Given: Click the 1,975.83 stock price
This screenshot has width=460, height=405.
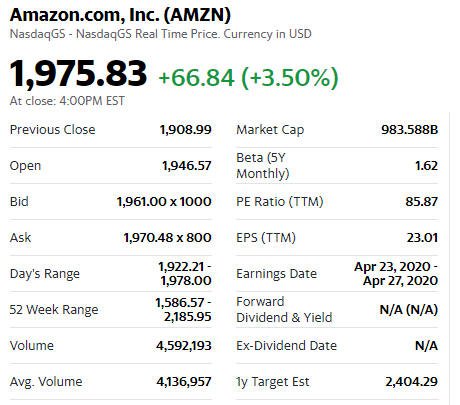Looking at the screenshot, I should pyautogui.click(x=78, y=74).
